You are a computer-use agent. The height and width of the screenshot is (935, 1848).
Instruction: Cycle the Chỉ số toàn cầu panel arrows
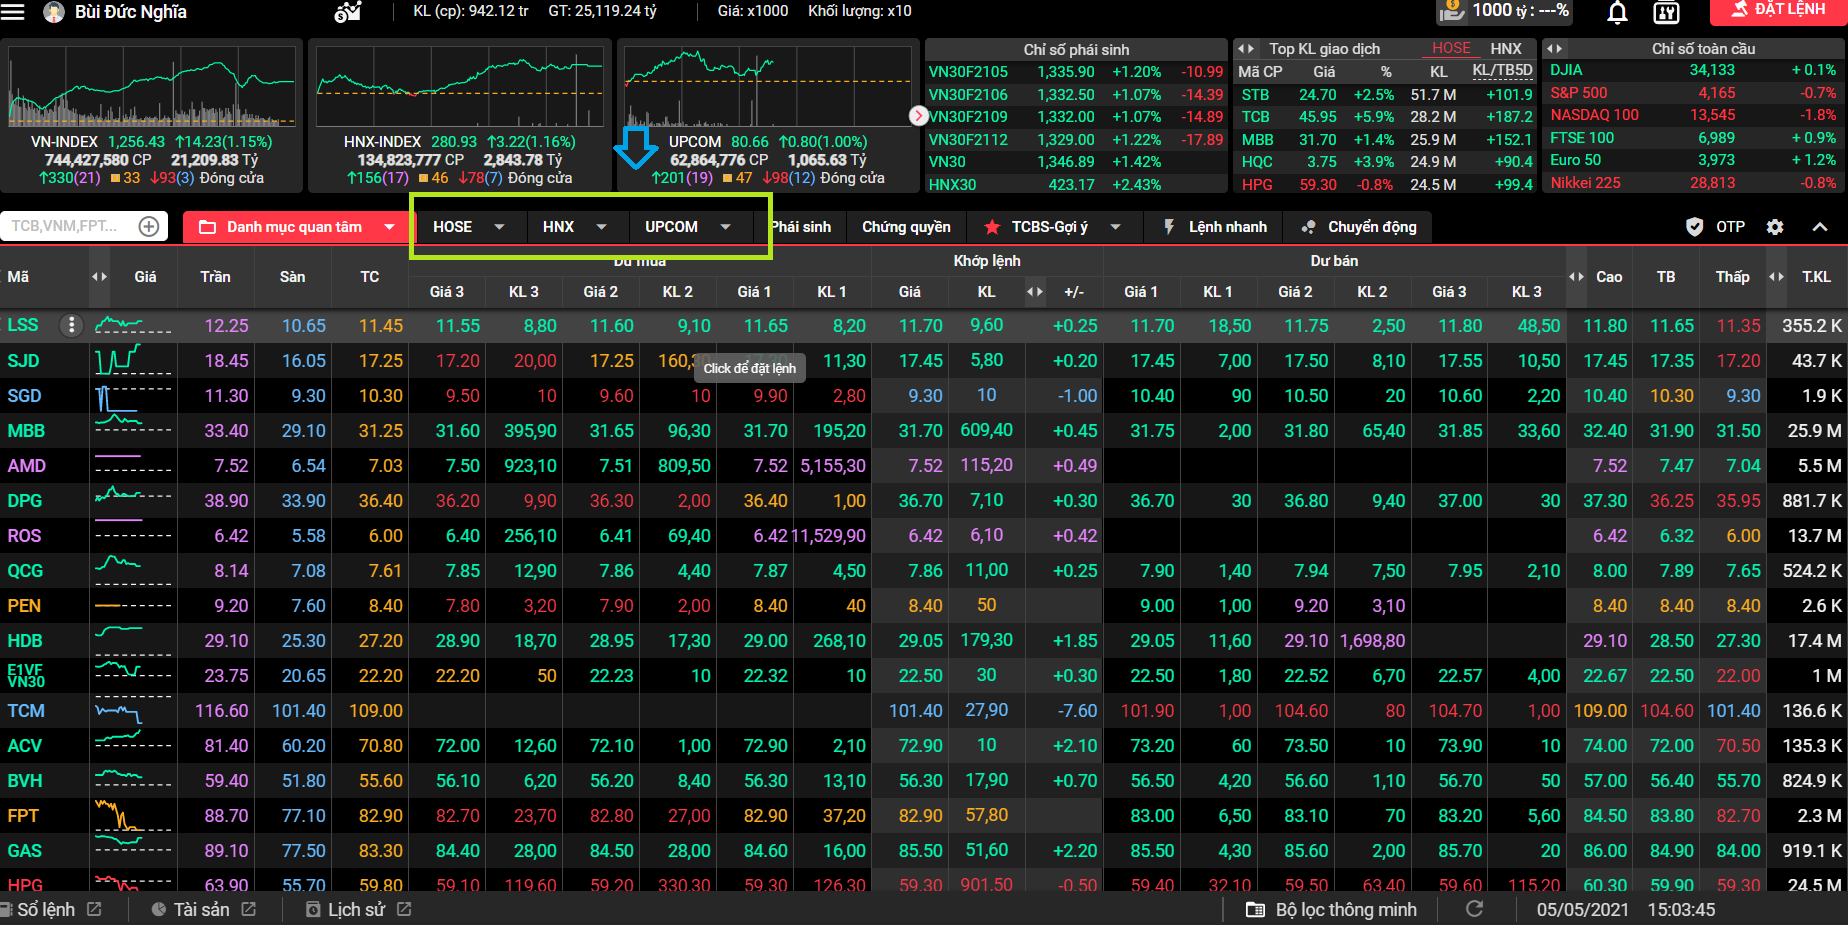[1554, 48]
